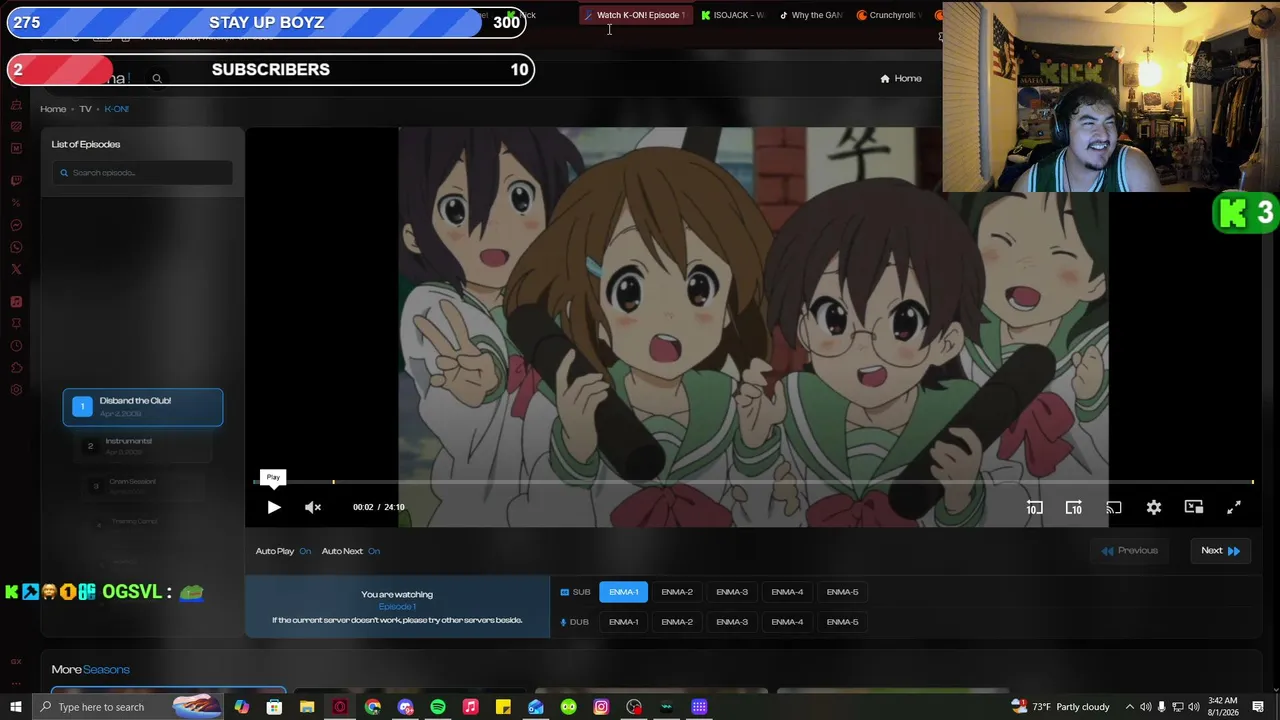1280x720 pixels.
Task: Open Windows Start menu
Action: tap(16, 707)
